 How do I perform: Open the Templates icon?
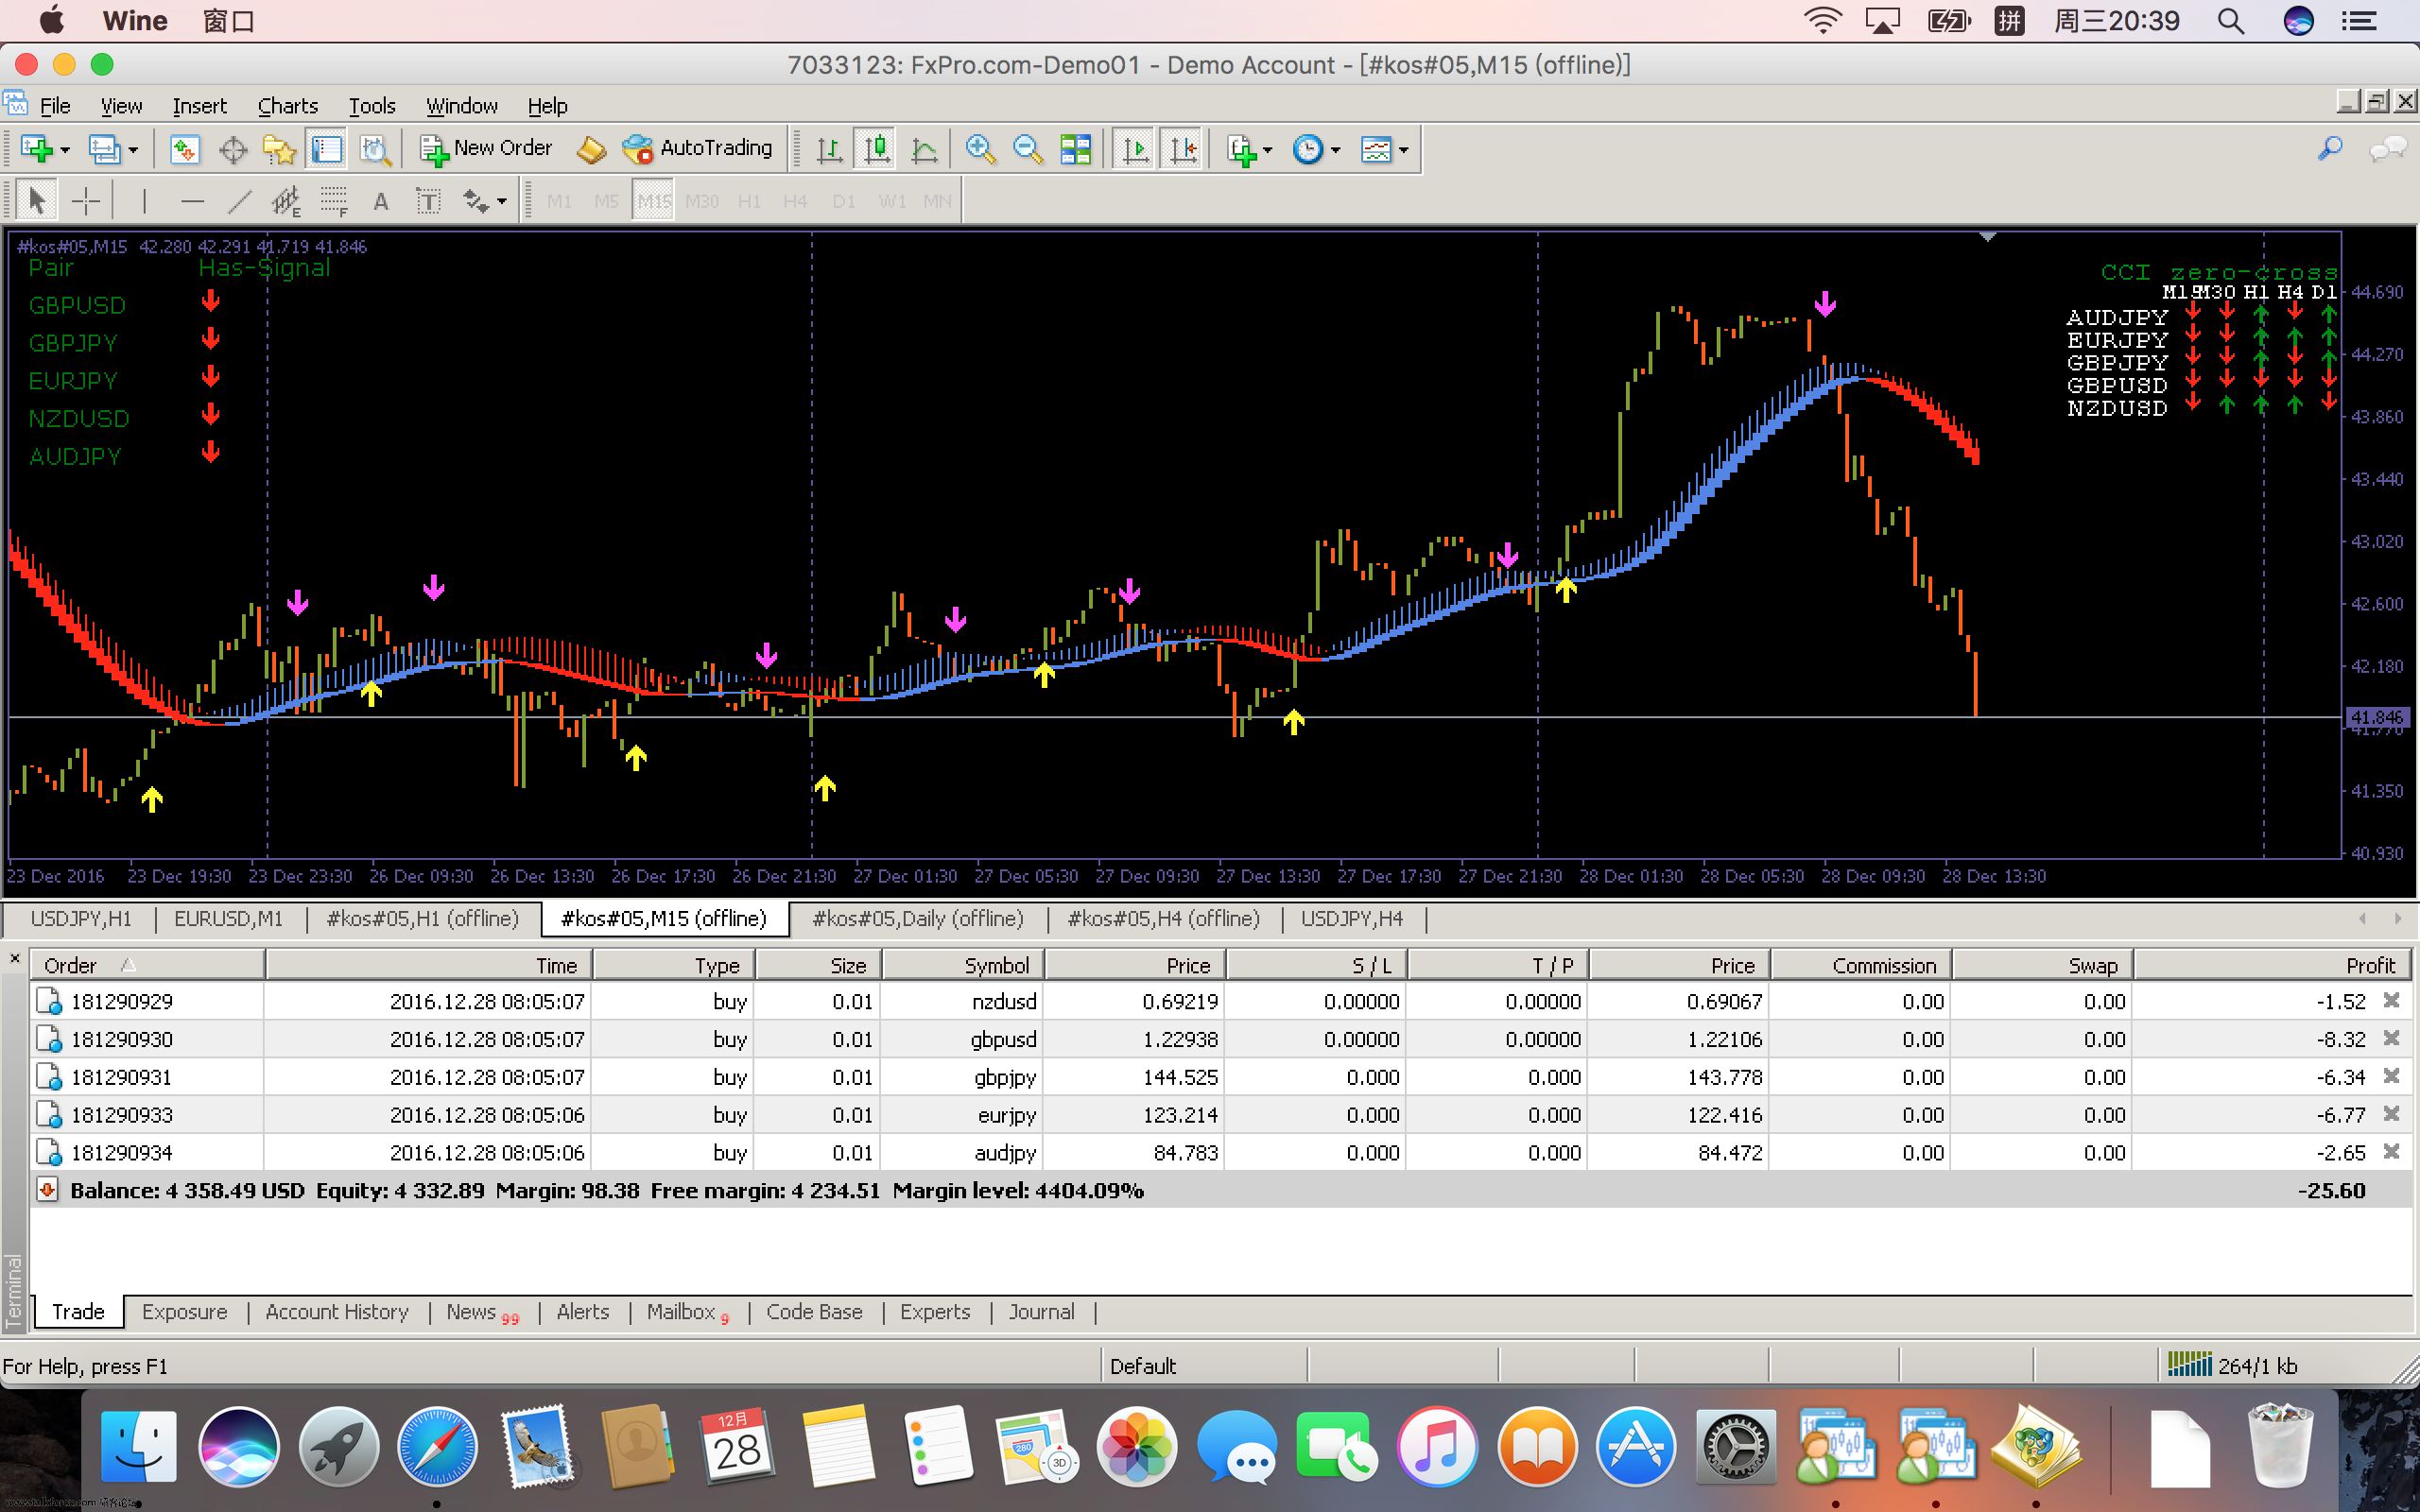(x=1376, y=149)
